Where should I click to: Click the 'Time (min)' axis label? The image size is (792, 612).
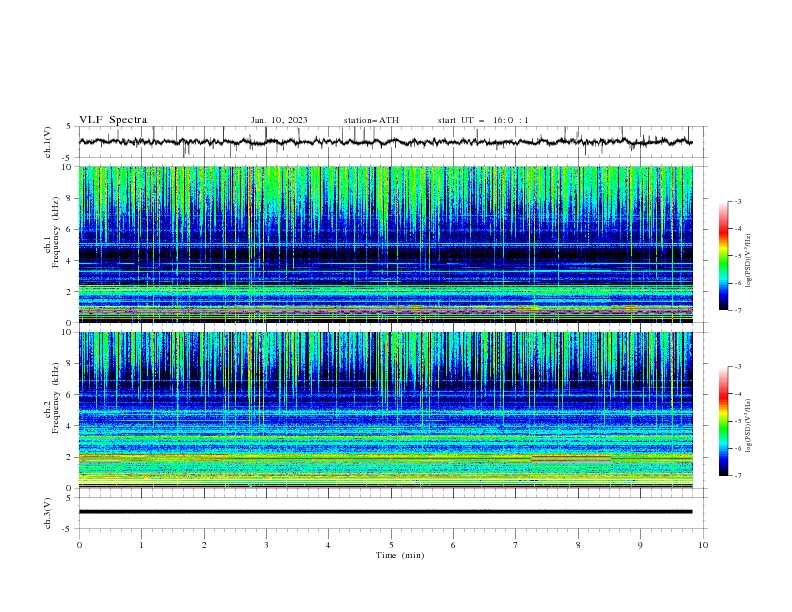(400, 555)
